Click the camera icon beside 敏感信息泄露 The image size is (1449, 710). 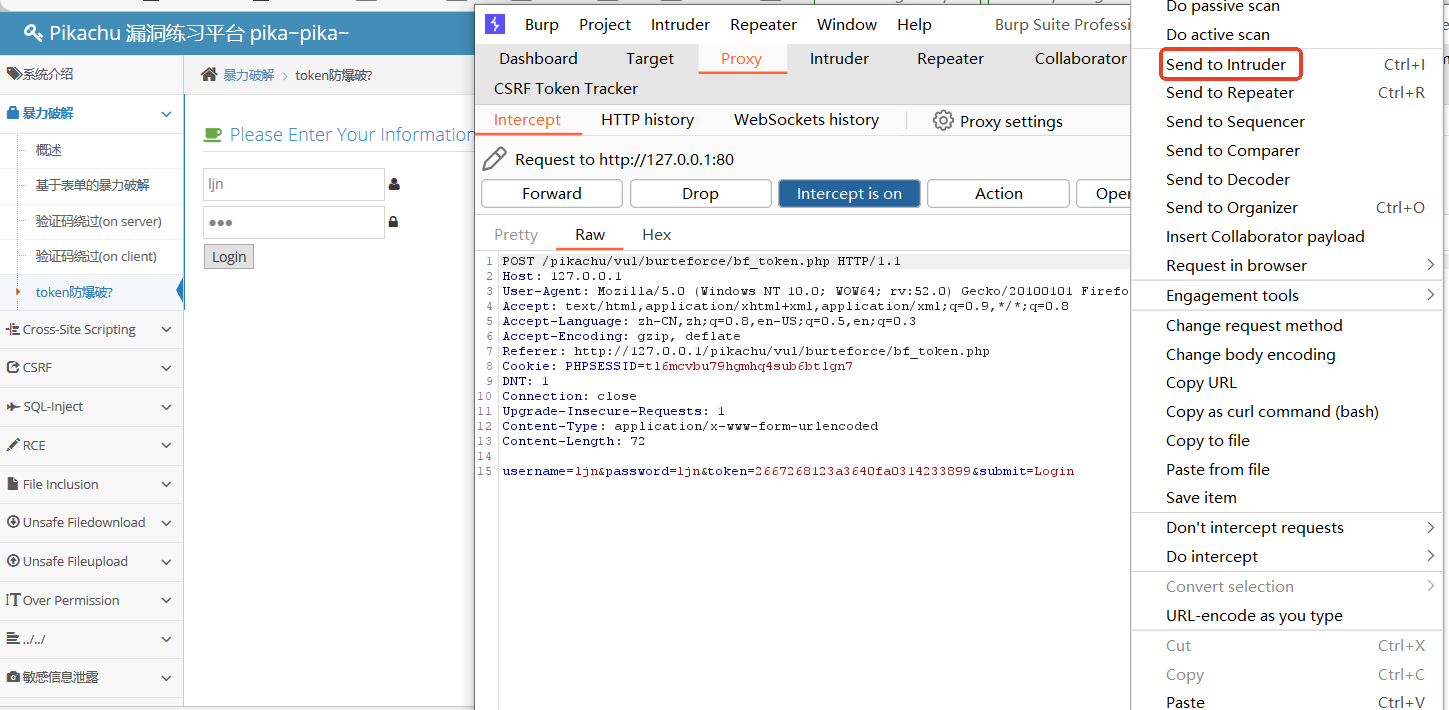click(14, 677)
